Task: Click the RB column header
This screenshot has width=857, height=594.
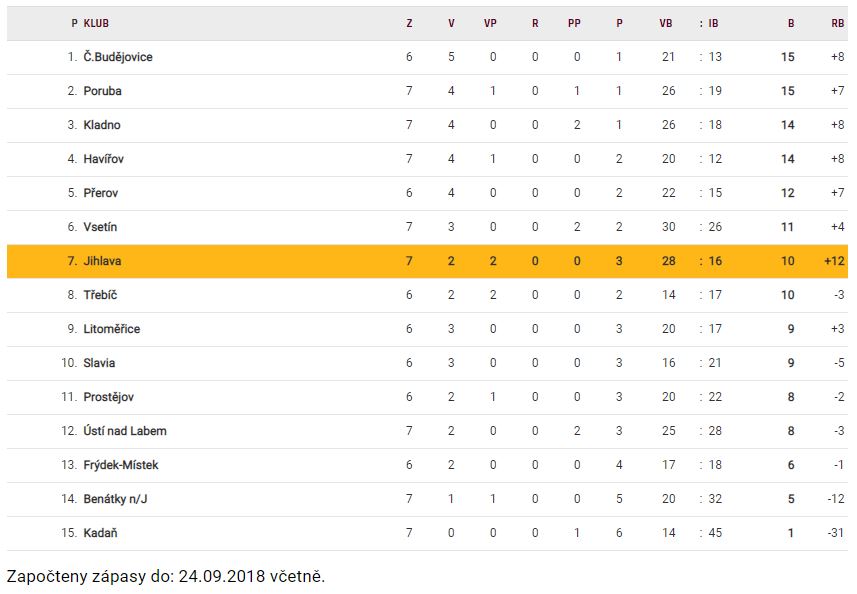Action: coord(837,23)
